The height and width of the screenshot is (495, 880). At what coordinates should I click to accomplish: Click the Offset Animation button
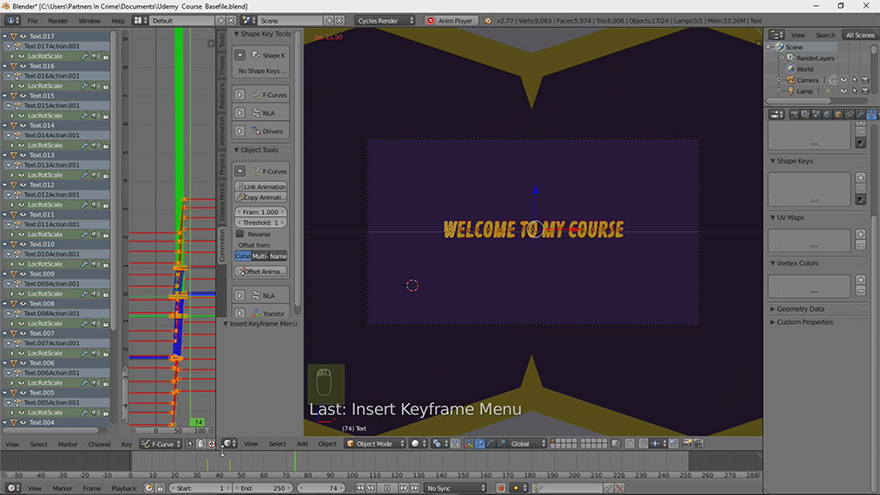point(261,271)
